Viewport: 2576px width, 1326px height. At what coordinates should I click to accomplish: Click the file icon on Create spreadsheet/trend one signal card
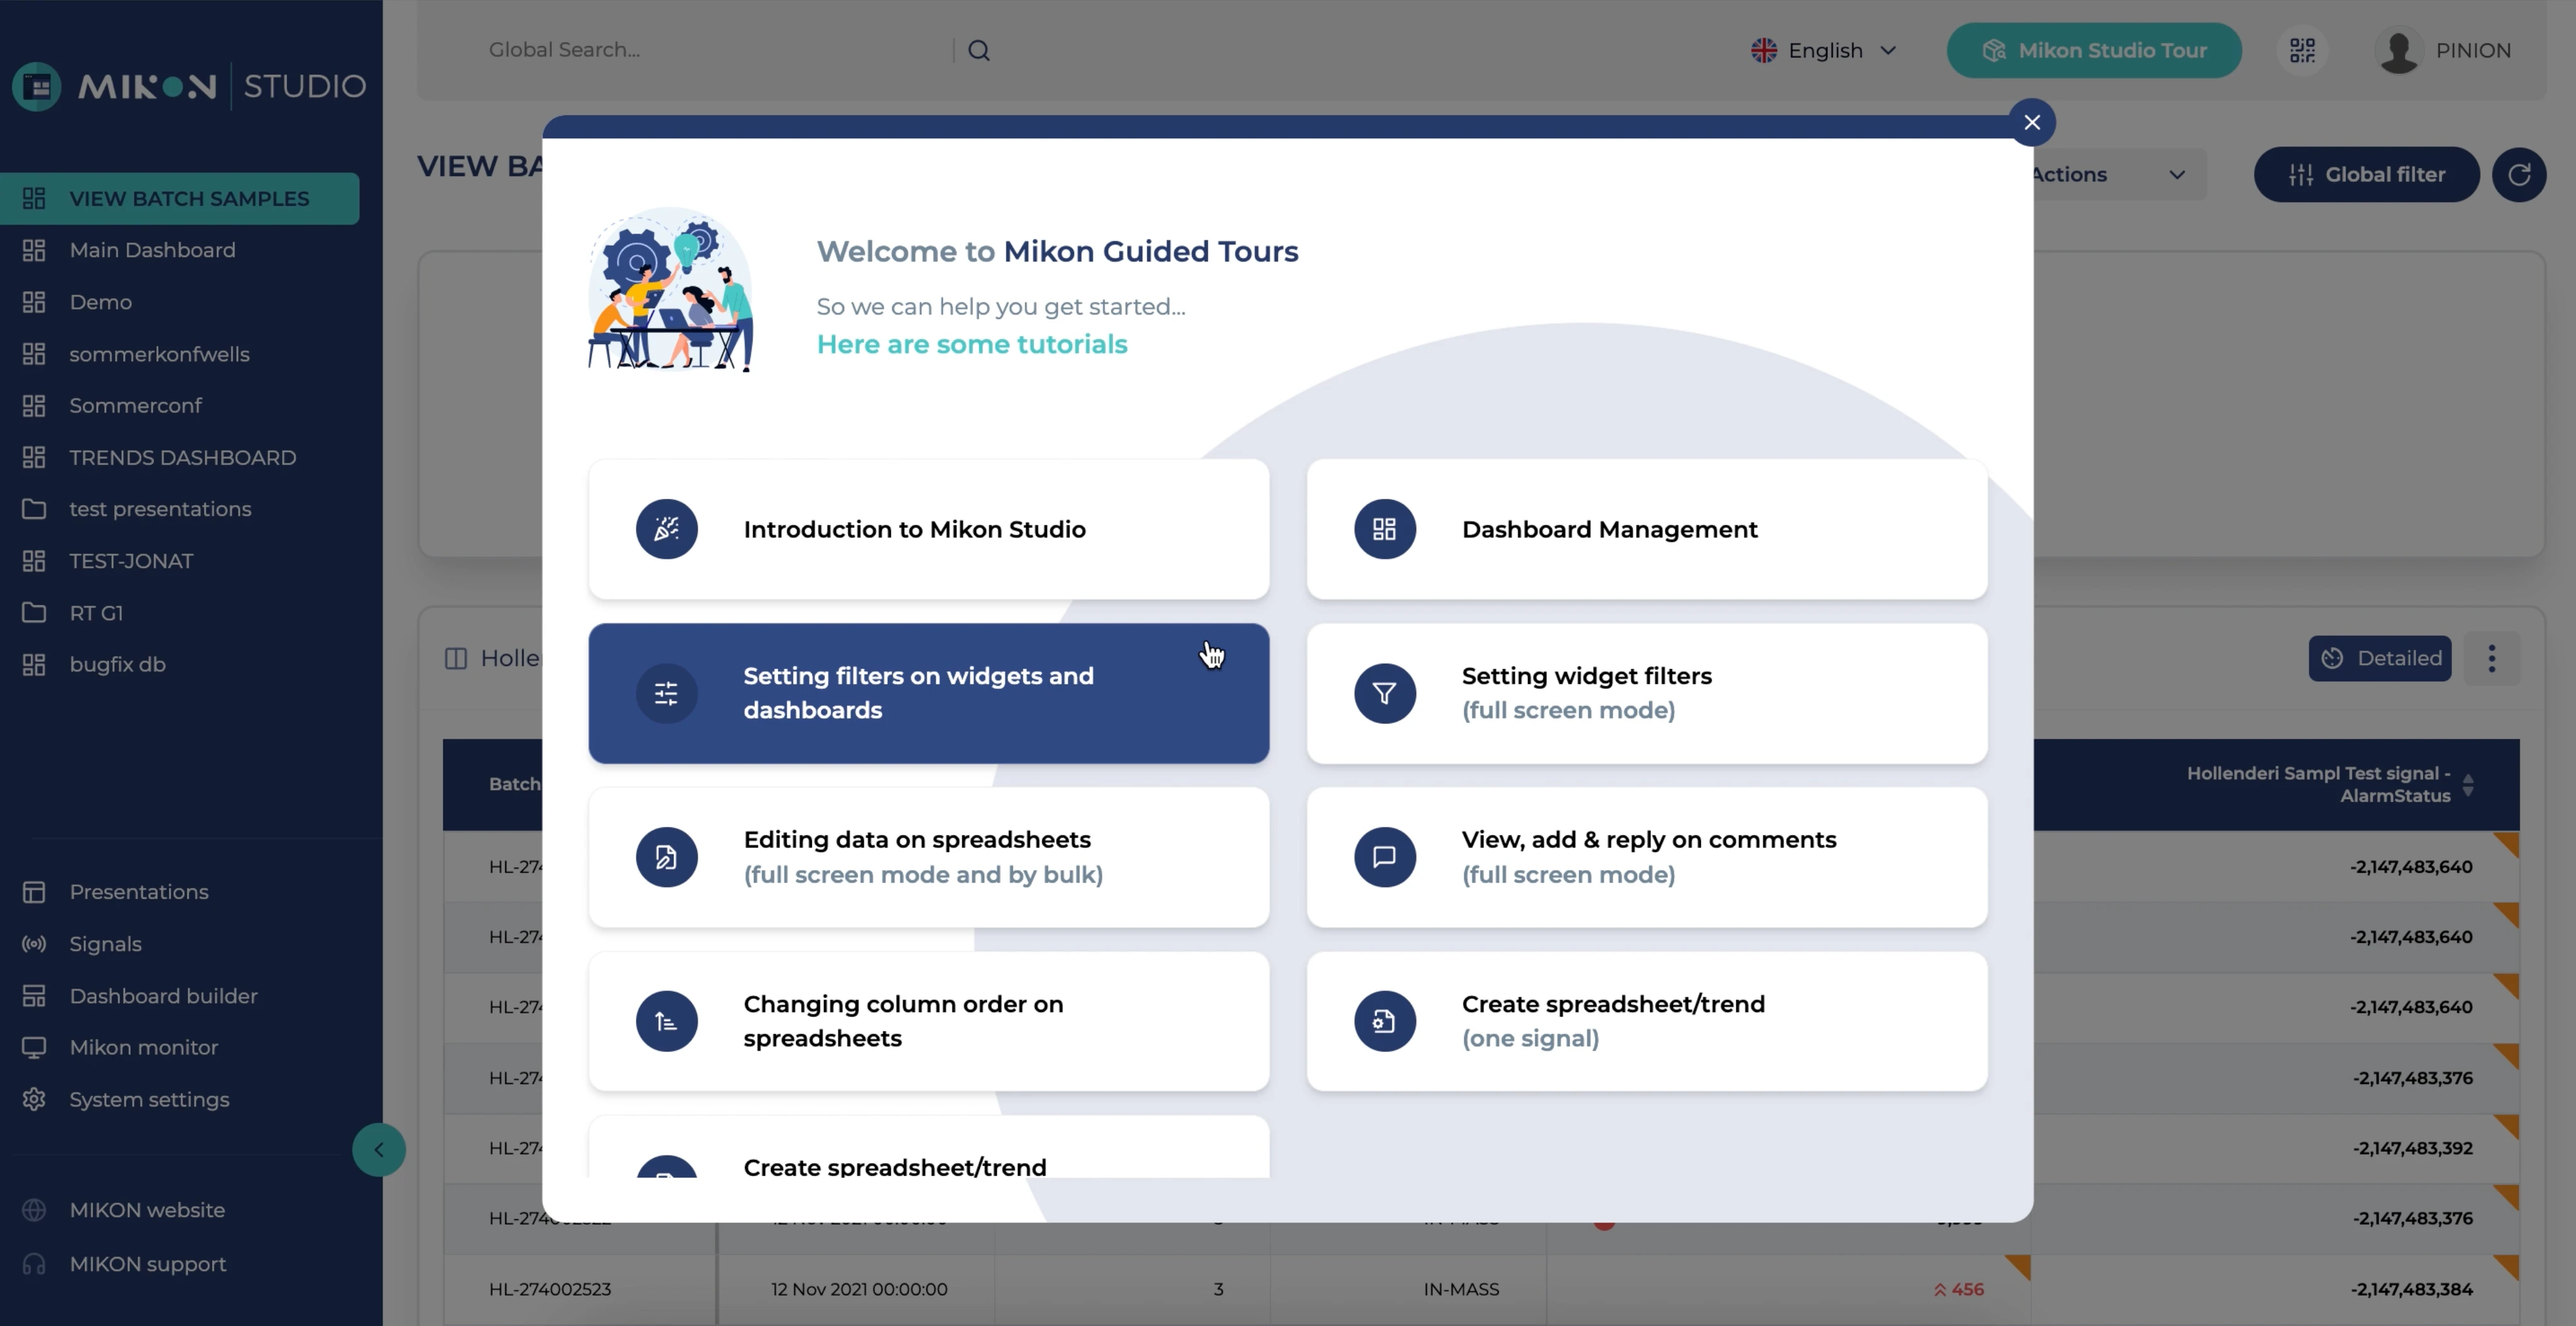pyautogui.click(x=1384, y=1021)
